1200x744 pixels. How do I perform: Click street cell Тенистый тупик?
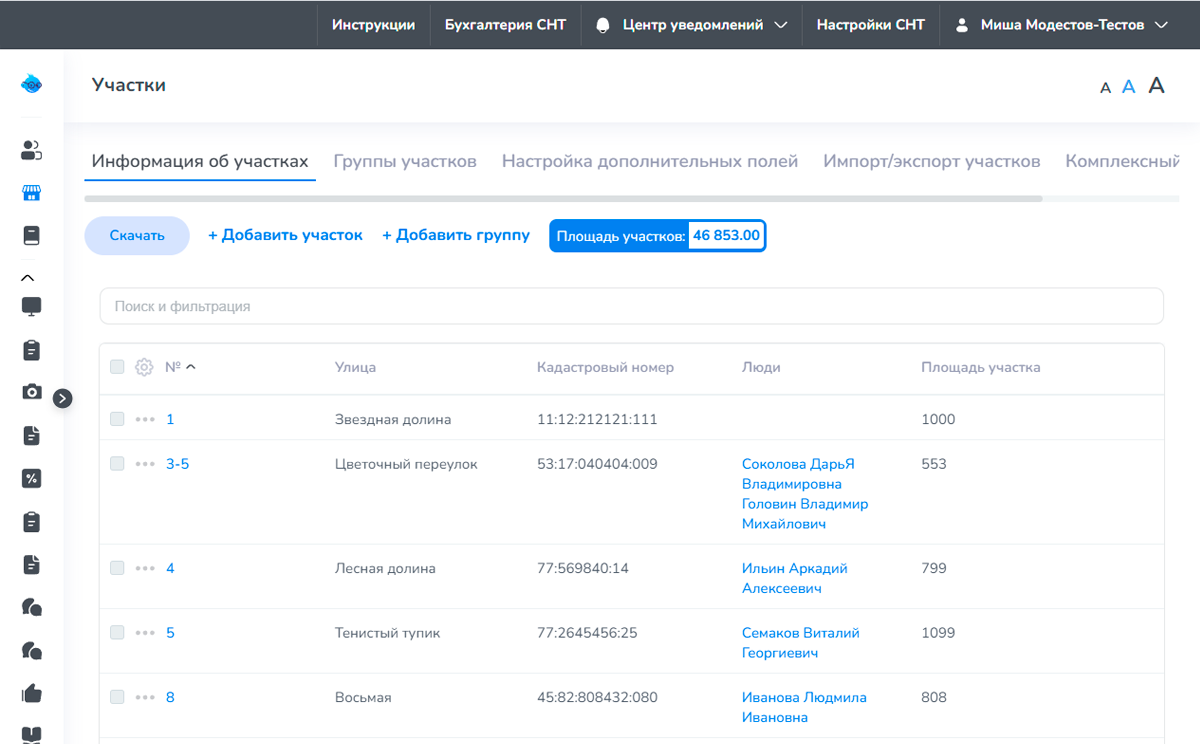click(387, 632)
